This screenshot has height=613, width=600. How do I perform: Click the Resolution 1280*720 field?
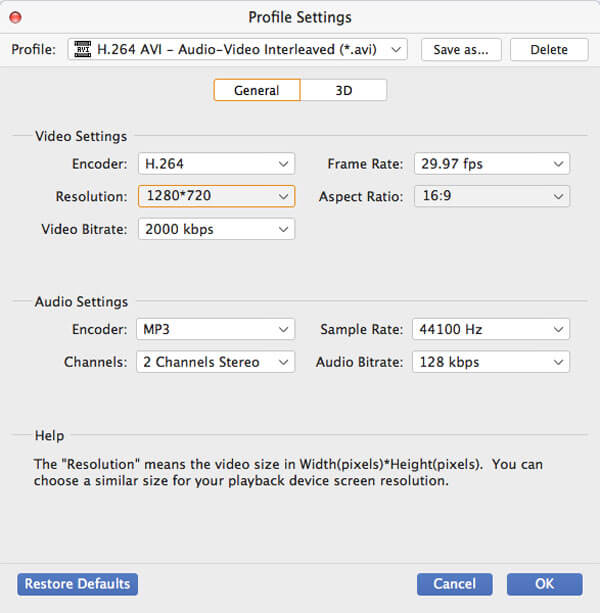pyautogui.click(x=205, y=197)
